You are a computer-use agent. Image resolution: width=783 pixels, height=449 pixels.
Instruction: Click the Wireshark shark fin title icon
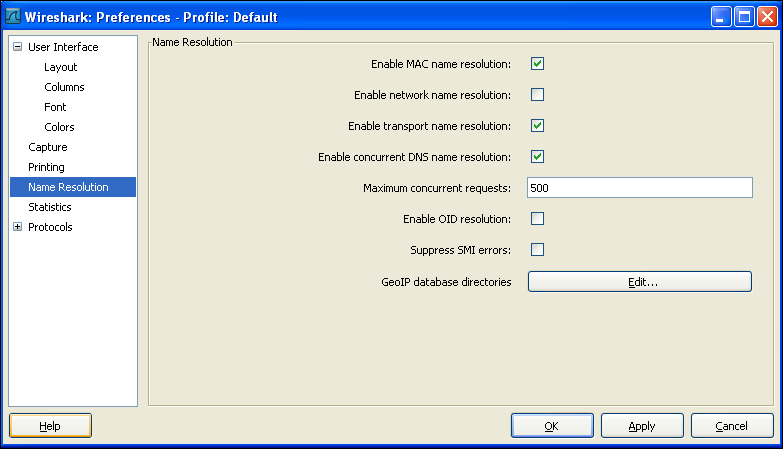point(12,16)
